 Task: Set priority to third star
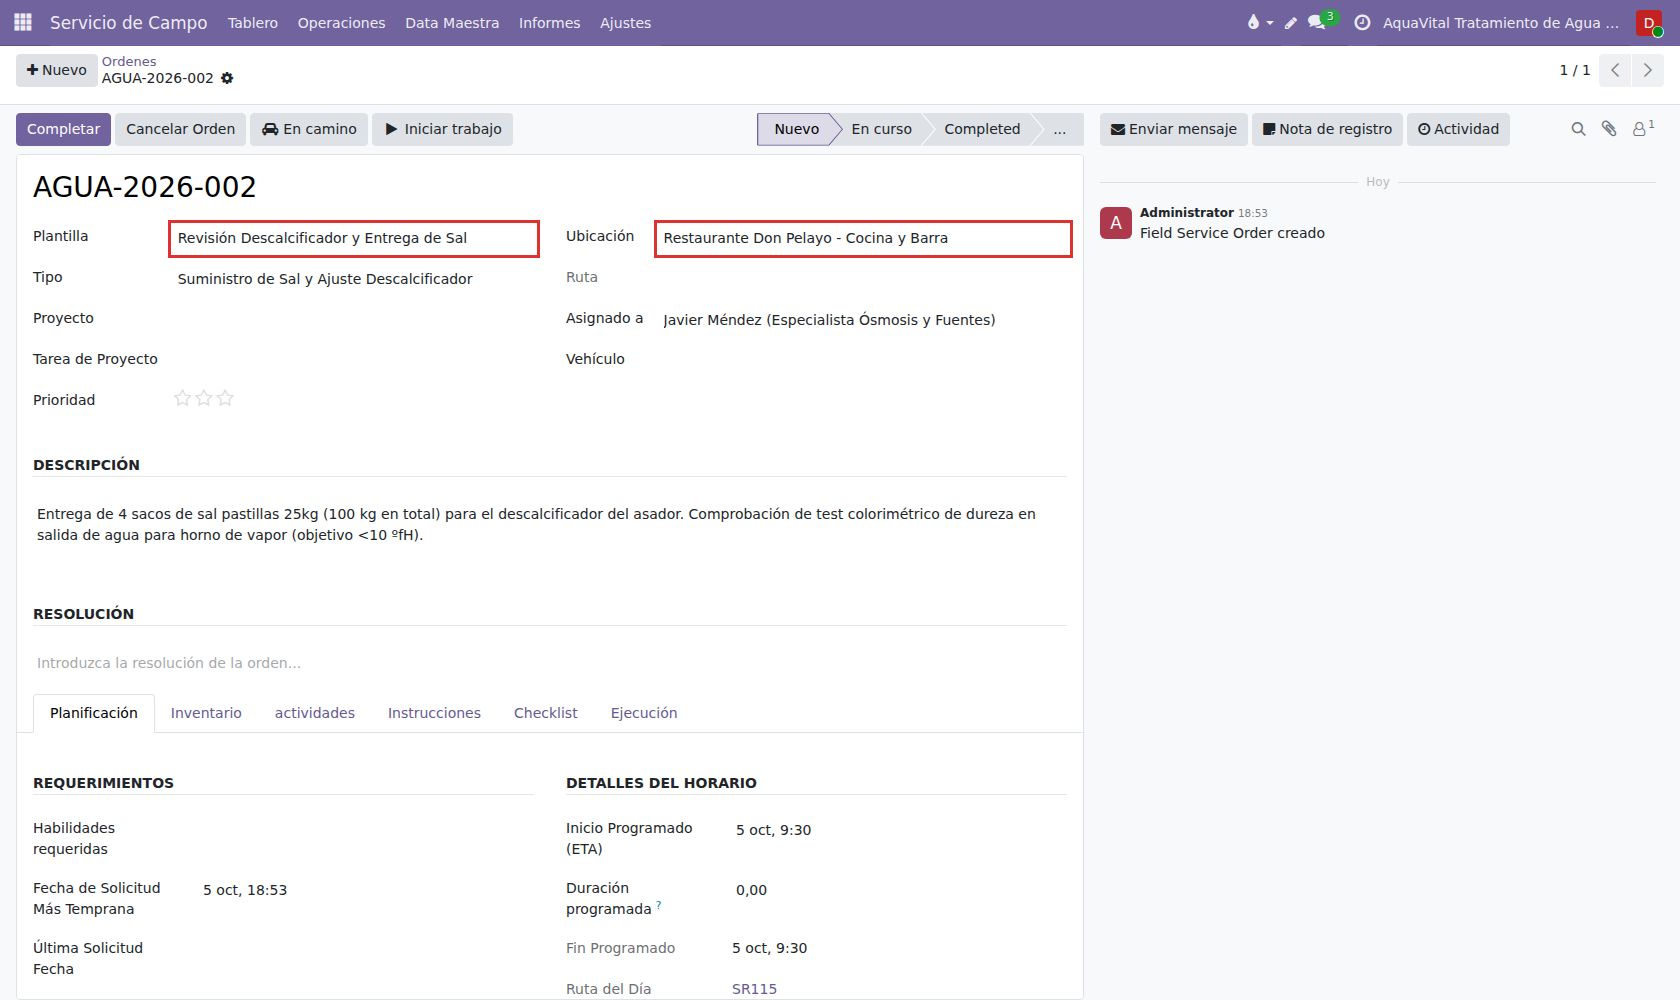click(225, 398)
